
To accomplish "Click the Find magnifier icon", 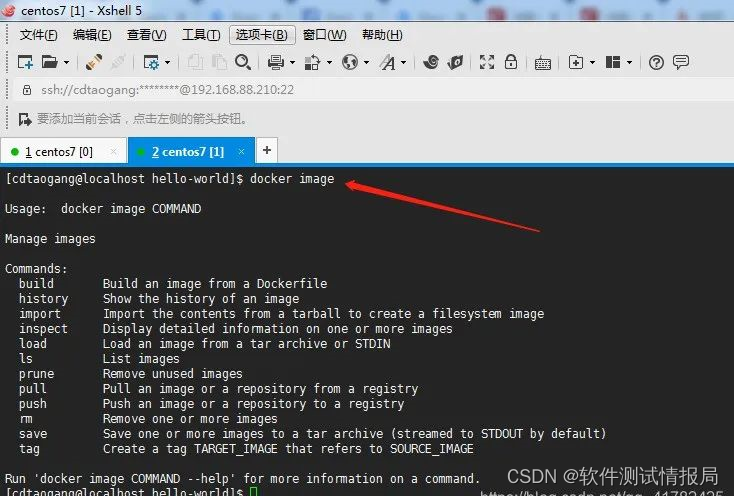I will pos(242,62).
